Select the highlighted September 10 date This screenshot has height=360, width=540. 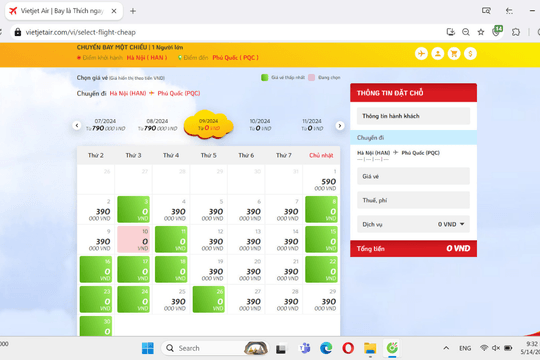click(x=133, y=239)
